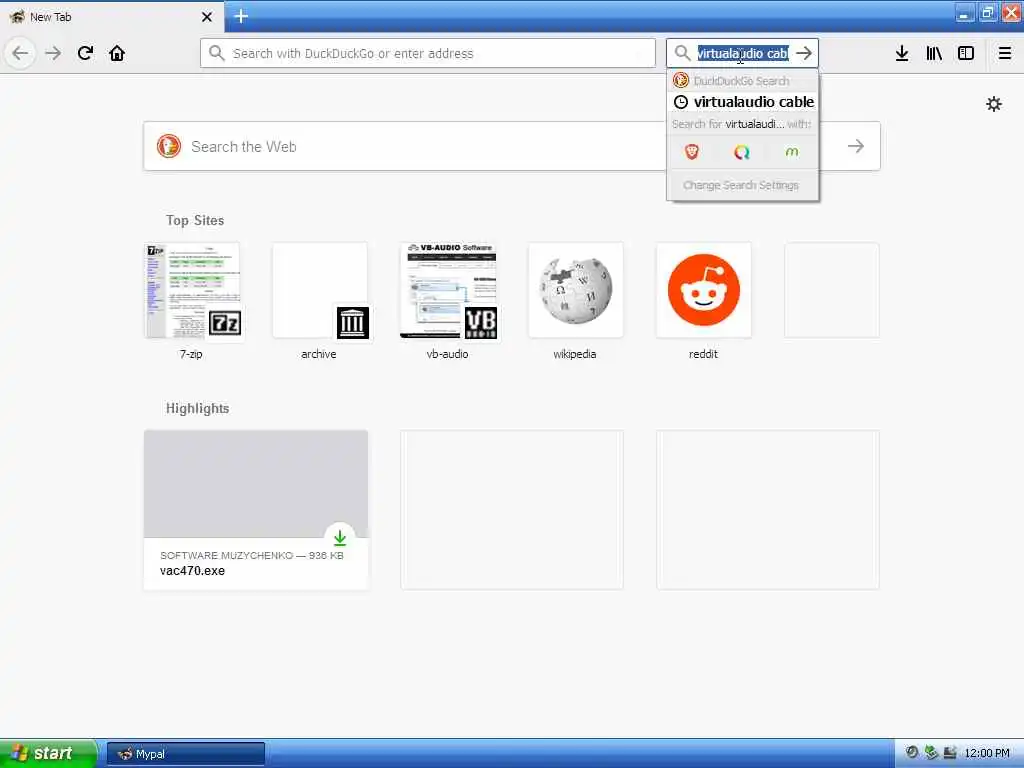Click the Highlights section heading
The width and height of the screenshot is (1024, 768).
pyautogui.click(x=197, y=409)
